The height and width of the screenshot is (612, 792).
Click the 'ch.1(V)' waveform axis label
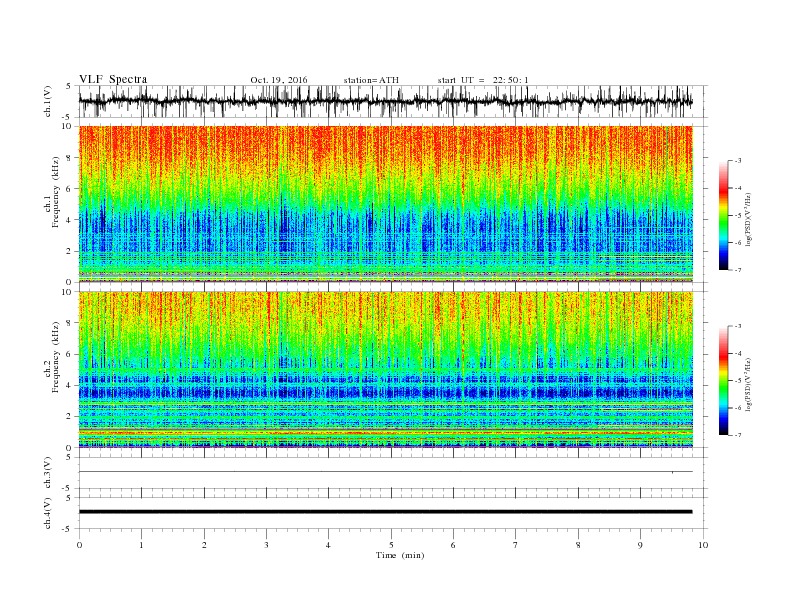[48, 100]
